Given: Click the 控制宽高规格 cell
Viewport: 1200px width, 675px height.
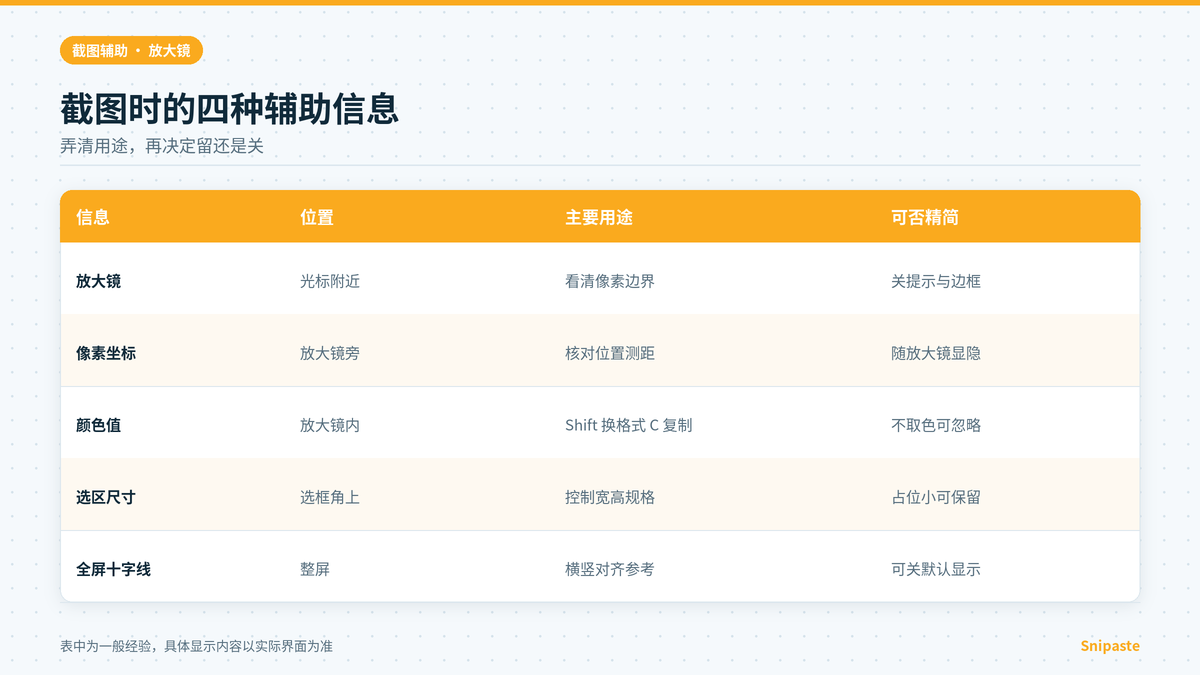Looking at the screenshot, I should pyautogui.click(x=610, y=497).
